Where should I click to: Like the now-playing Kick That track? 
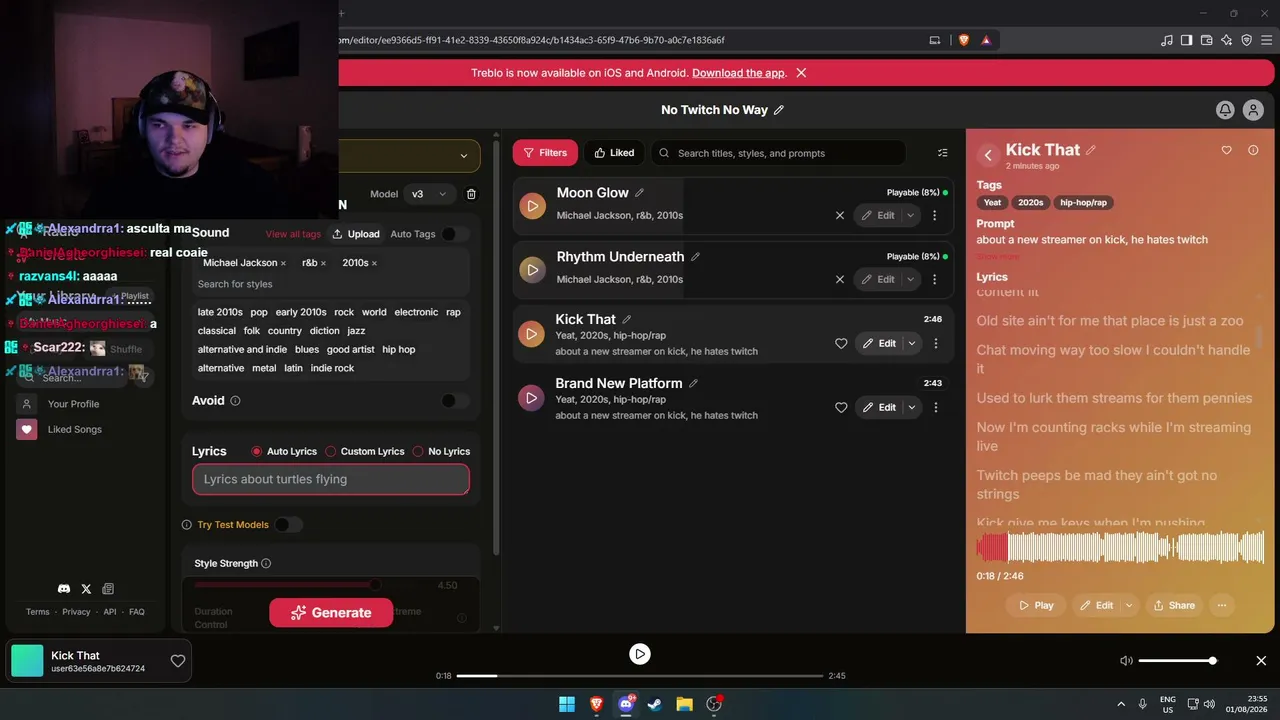(x=177, y=661)
